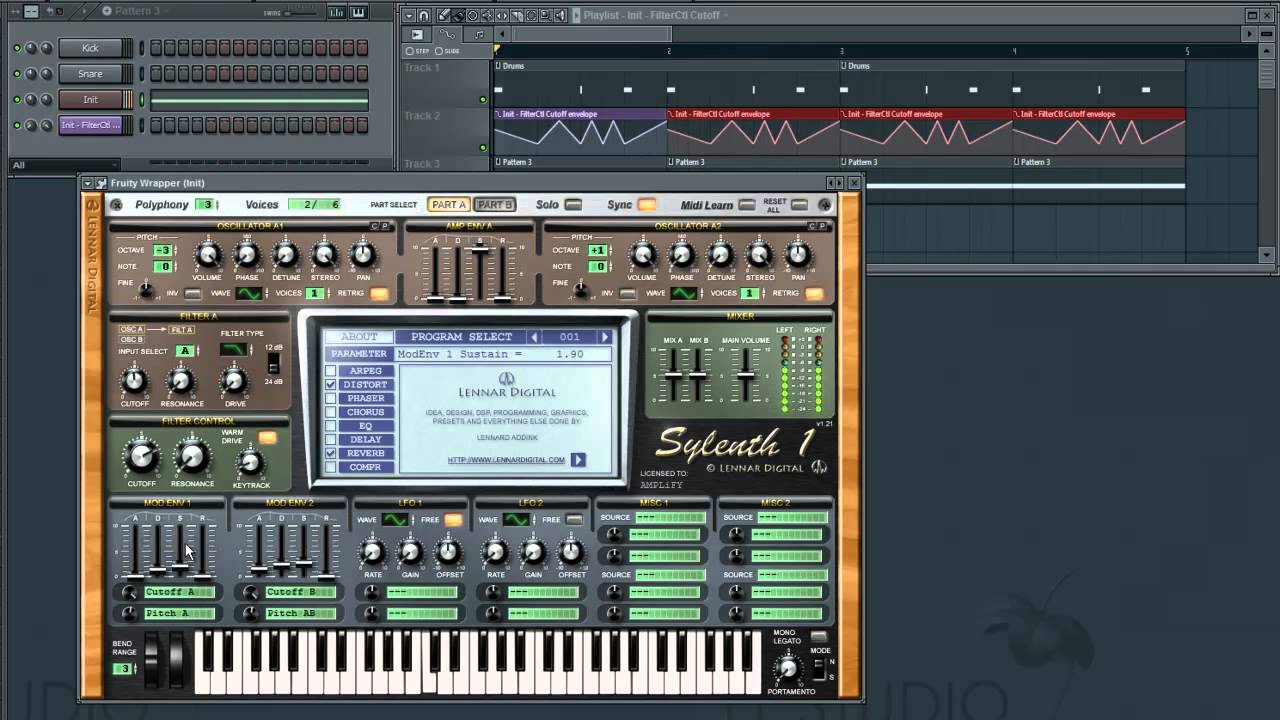Viewport: 1280px width, 720px height.
Task: Enable the ARPEG effect checkbox
Action: point(330,371)
